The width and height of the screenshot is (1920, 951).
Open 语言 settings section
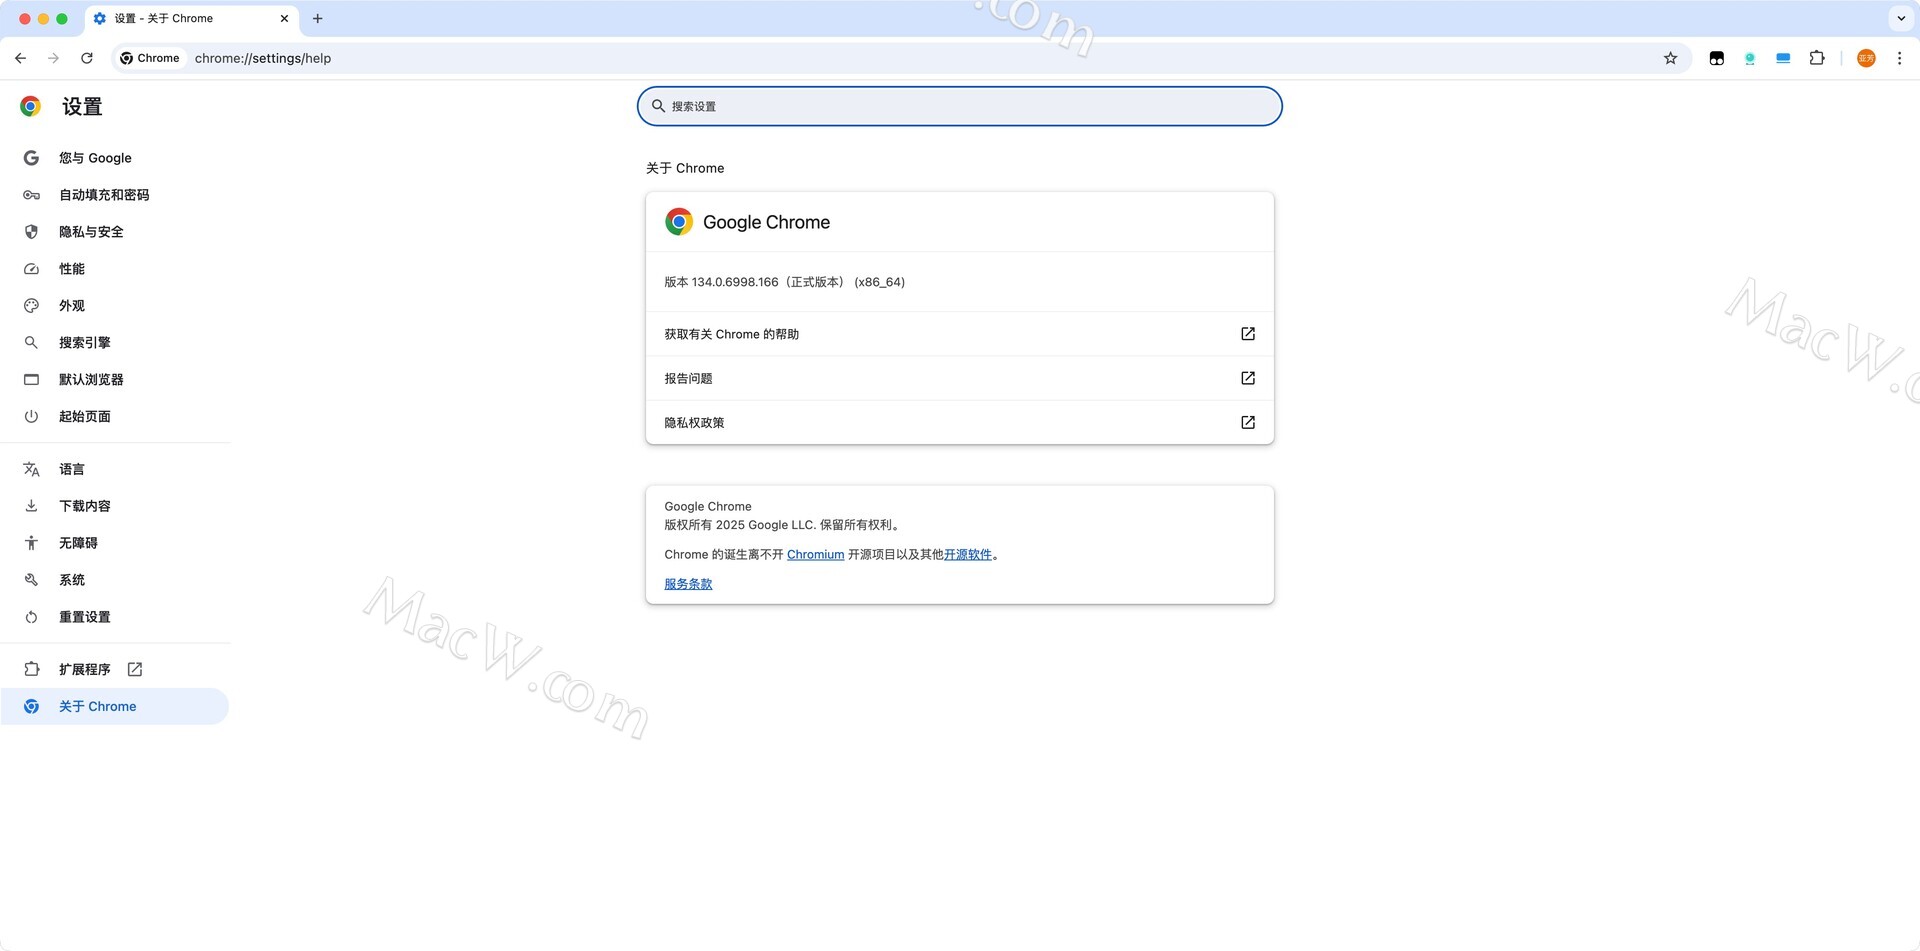click(115, 469)
